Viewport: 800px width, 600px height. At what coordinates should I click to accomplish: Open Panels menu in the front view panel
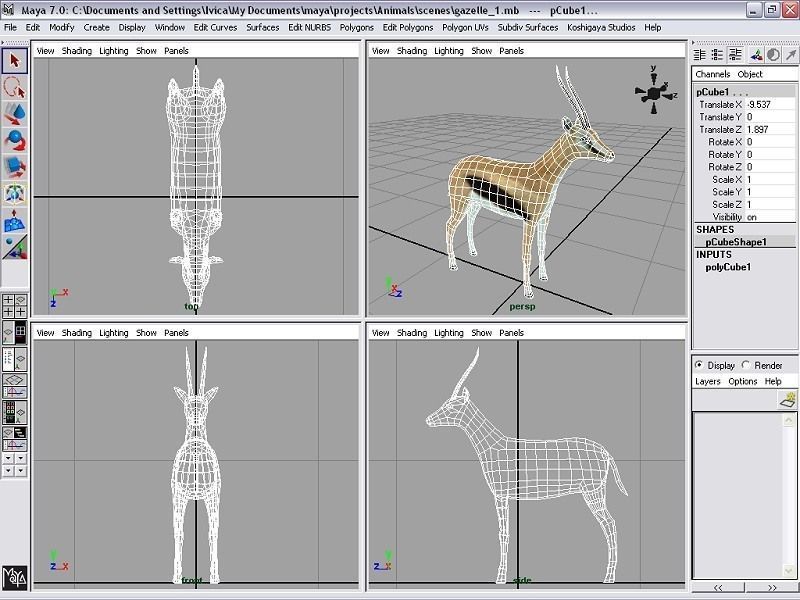coord(176,333)
